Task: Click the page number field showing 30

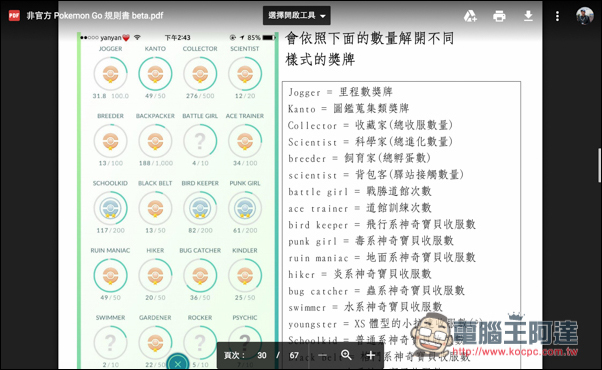Action: tap(262, 355)
